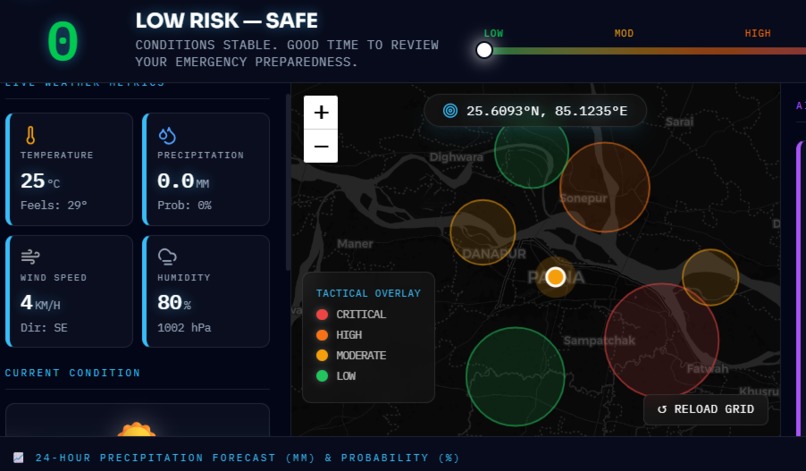Click the risk level slider handle
Screen dimensions: 806x471
[484, 50]
